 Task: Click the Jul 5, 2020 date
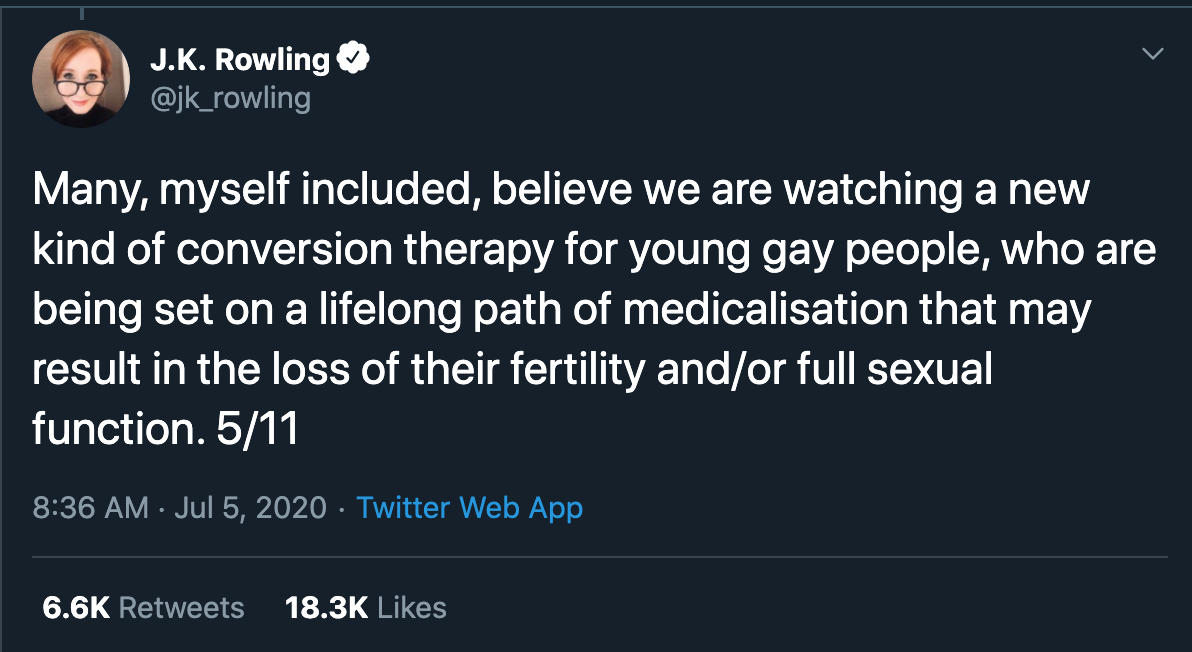pyautogui.click(x=250, y=507)
